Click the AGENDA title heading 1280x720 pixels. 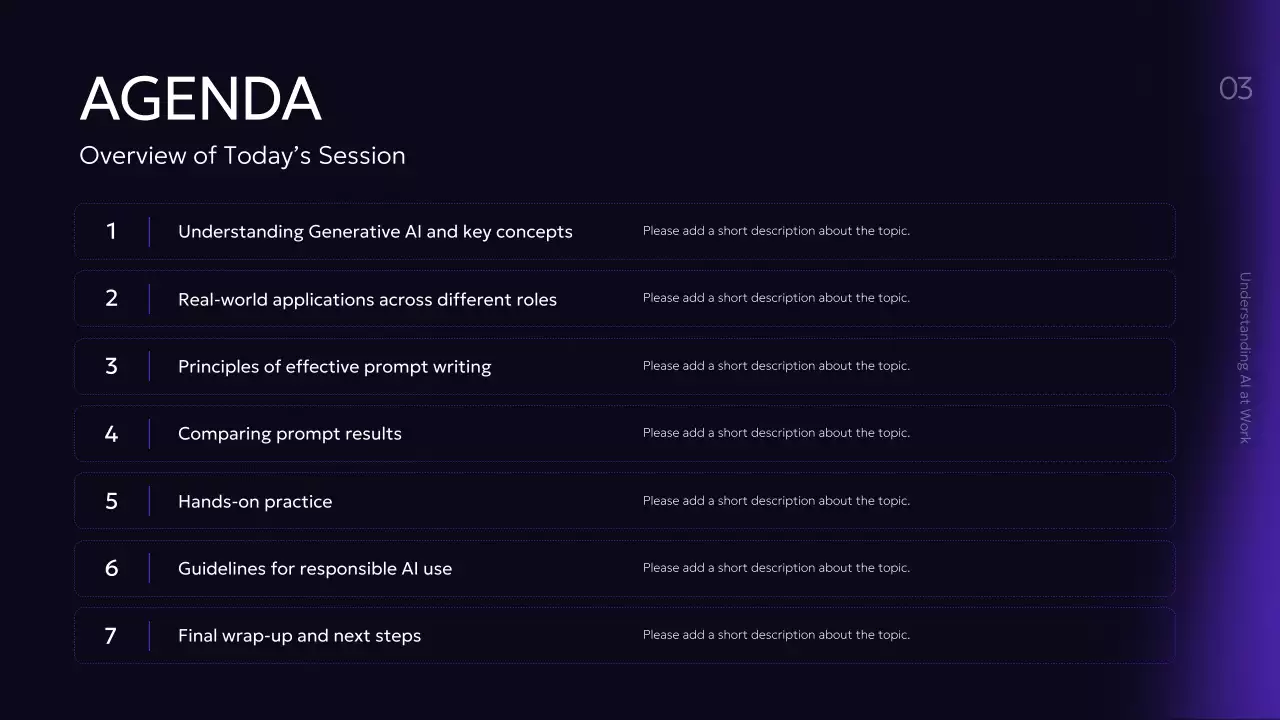coord(200,99)
